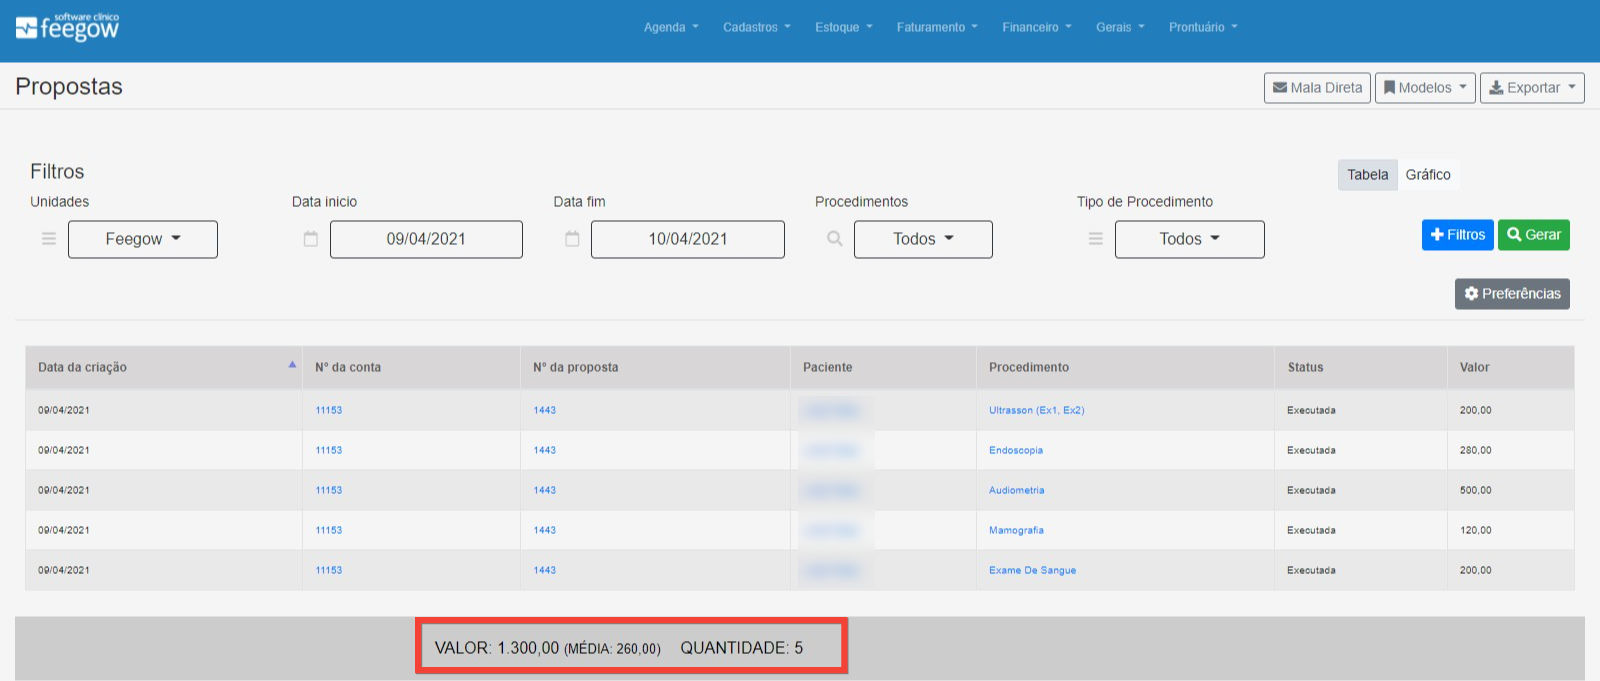
Task: Open account 11153 in Ultrasson row
Action: tap(329, 410)
